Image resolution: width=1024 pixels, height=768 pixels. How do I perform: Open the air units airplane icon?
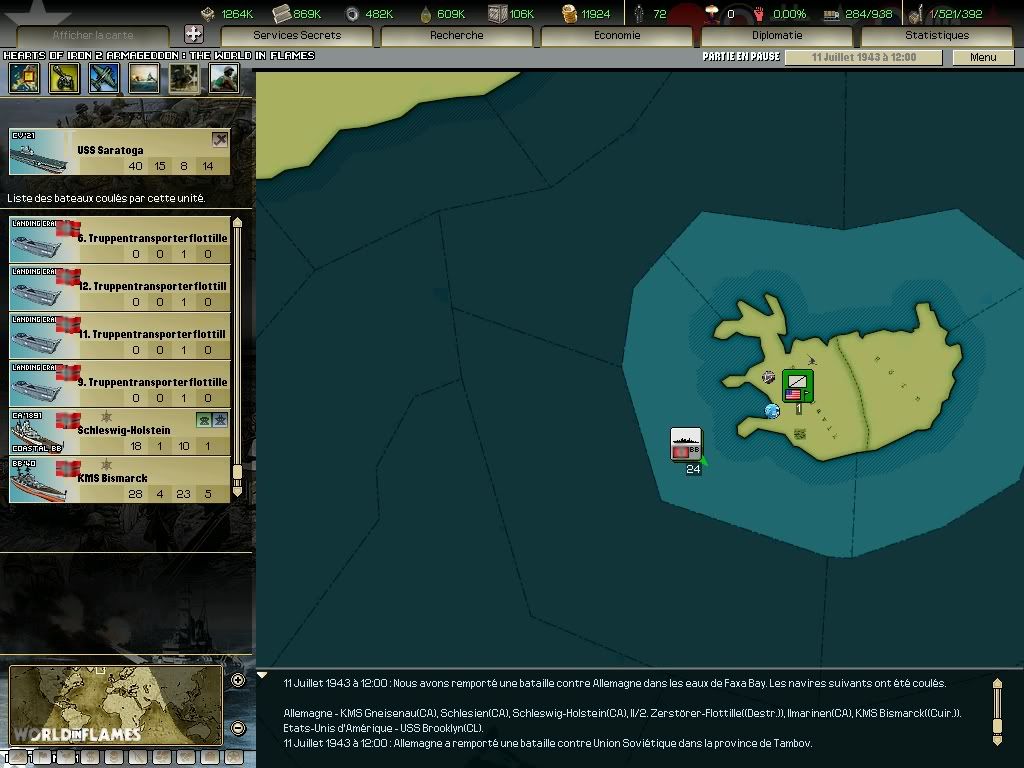[x=104, y=78]
